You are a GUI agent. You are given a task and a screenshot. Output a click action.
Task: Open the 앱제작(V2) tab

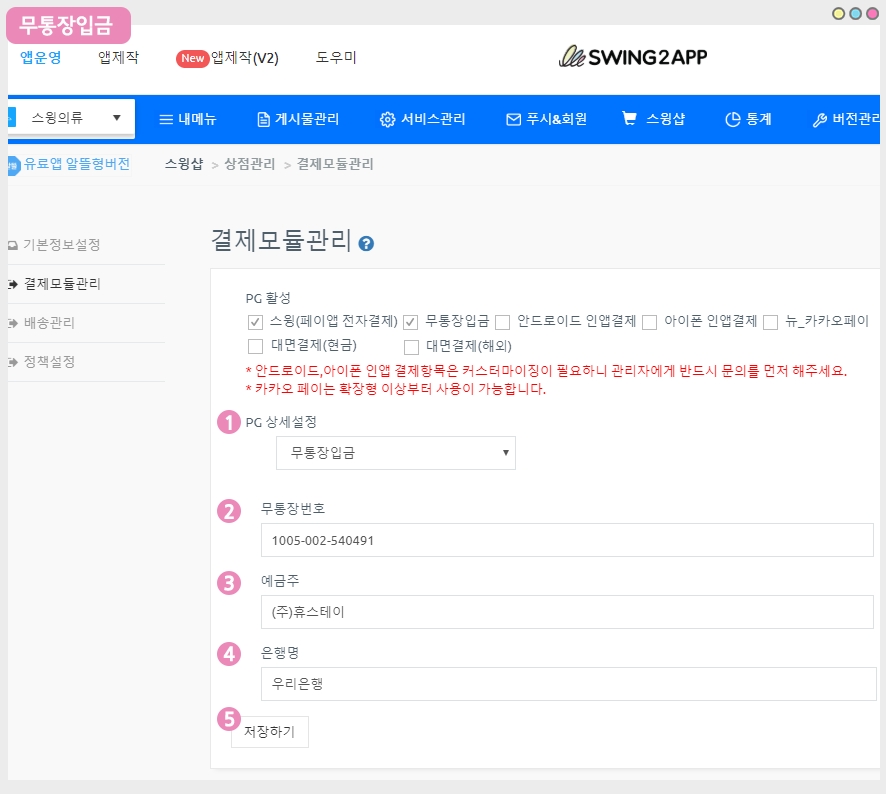(245, 58)
